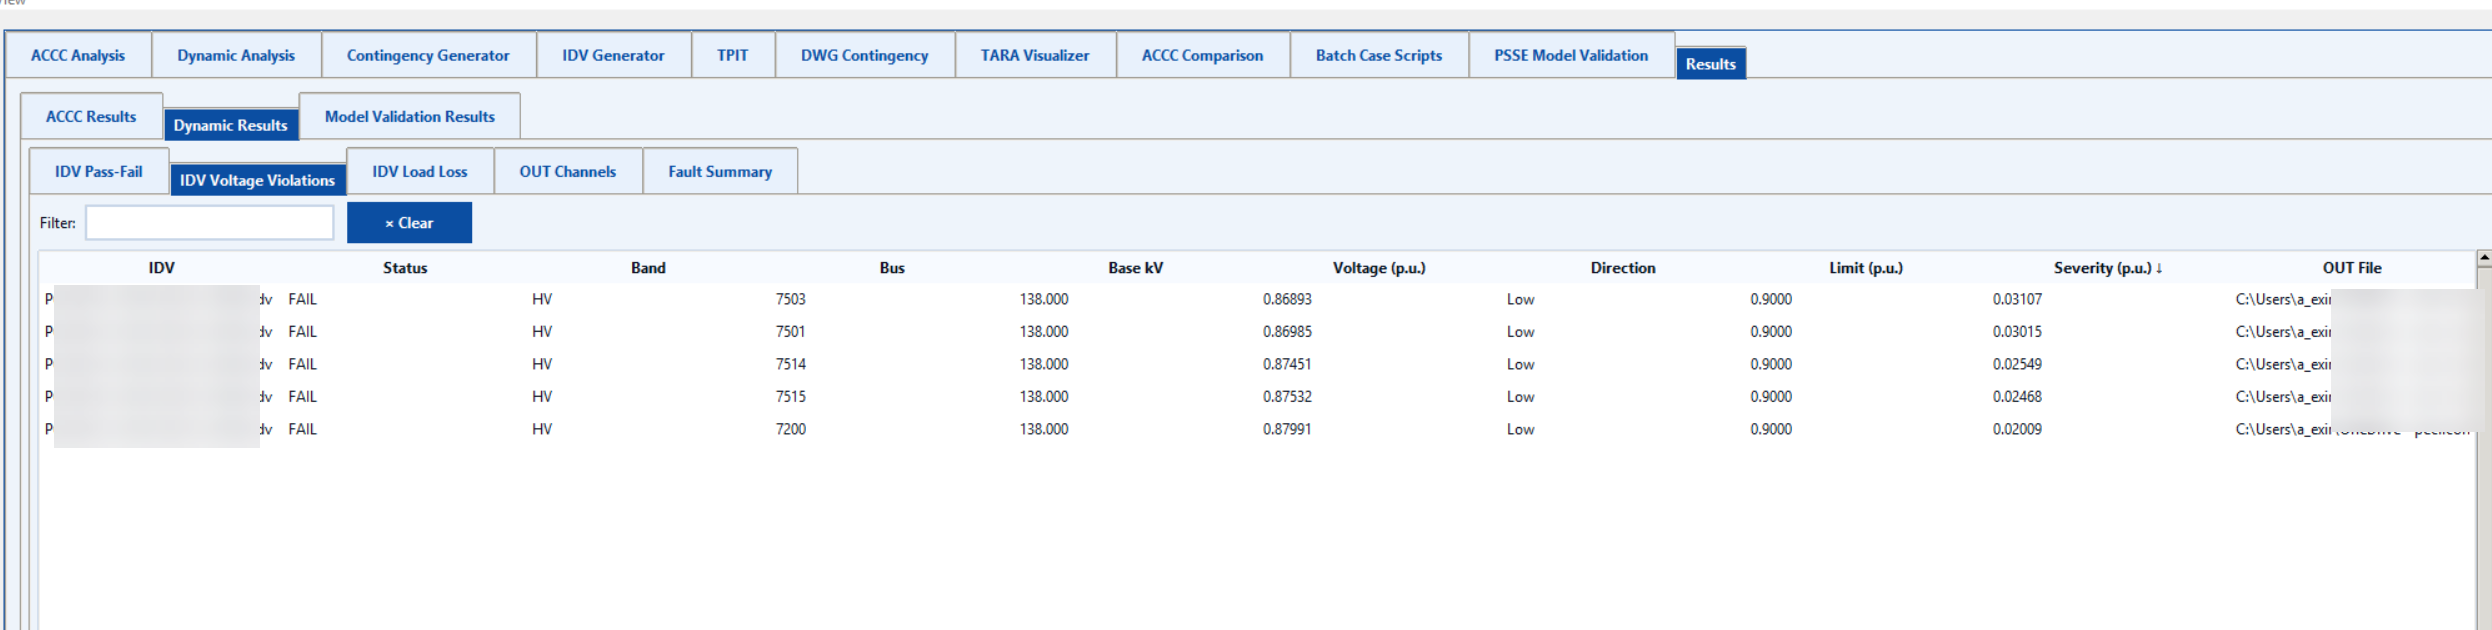Toggle Severity (p.u.) sort order
The width and height of the screenshot is (2492, 630).
tap(2108, 267)
